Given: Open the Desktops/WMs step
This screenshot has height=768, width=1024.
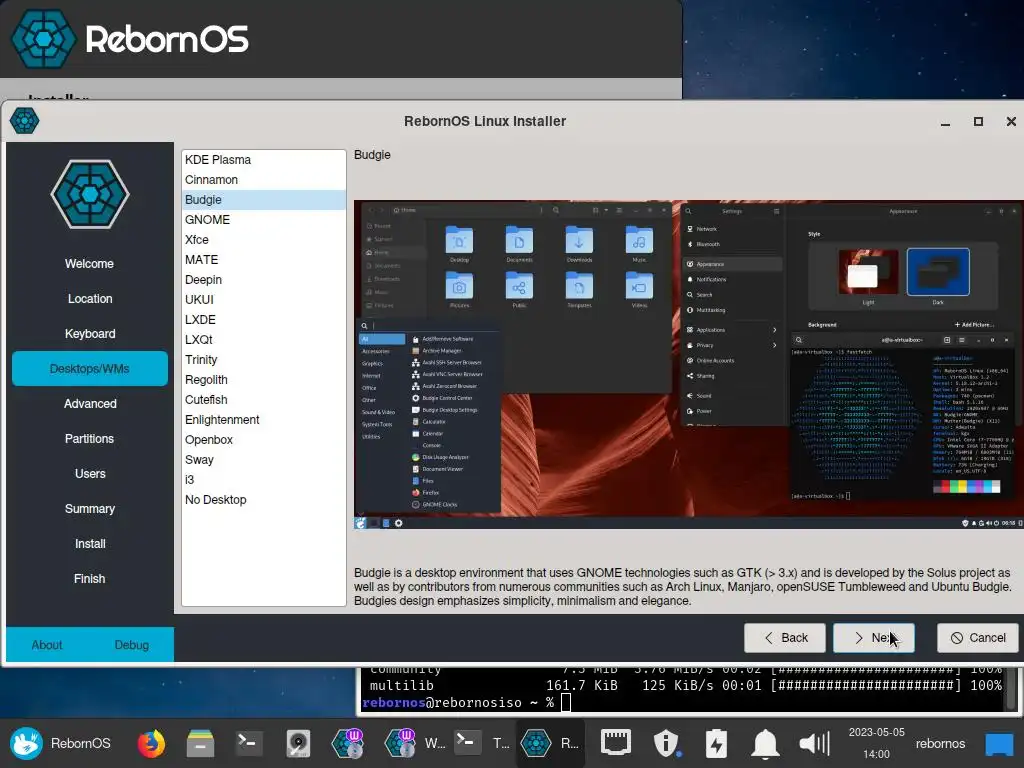Looking at the screenshot, I should coord(89,369).
